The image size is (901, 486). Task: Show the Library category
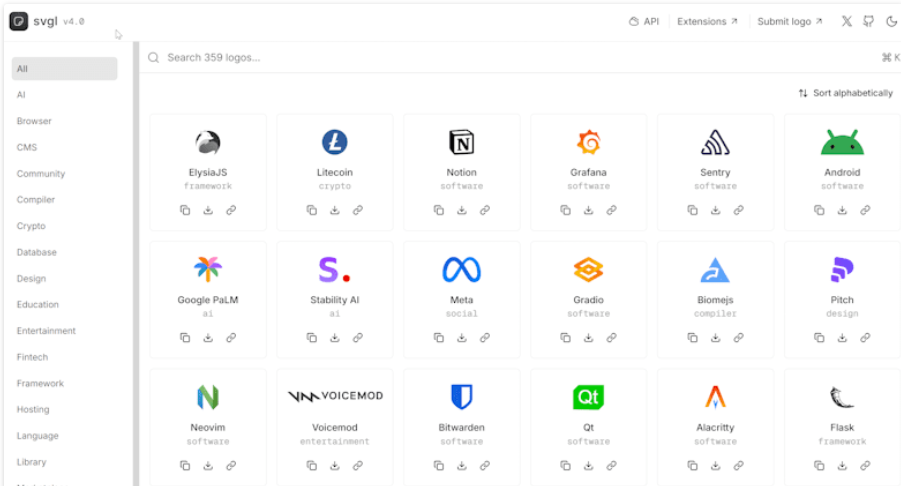pyautogui.click(x=31, y=462)
